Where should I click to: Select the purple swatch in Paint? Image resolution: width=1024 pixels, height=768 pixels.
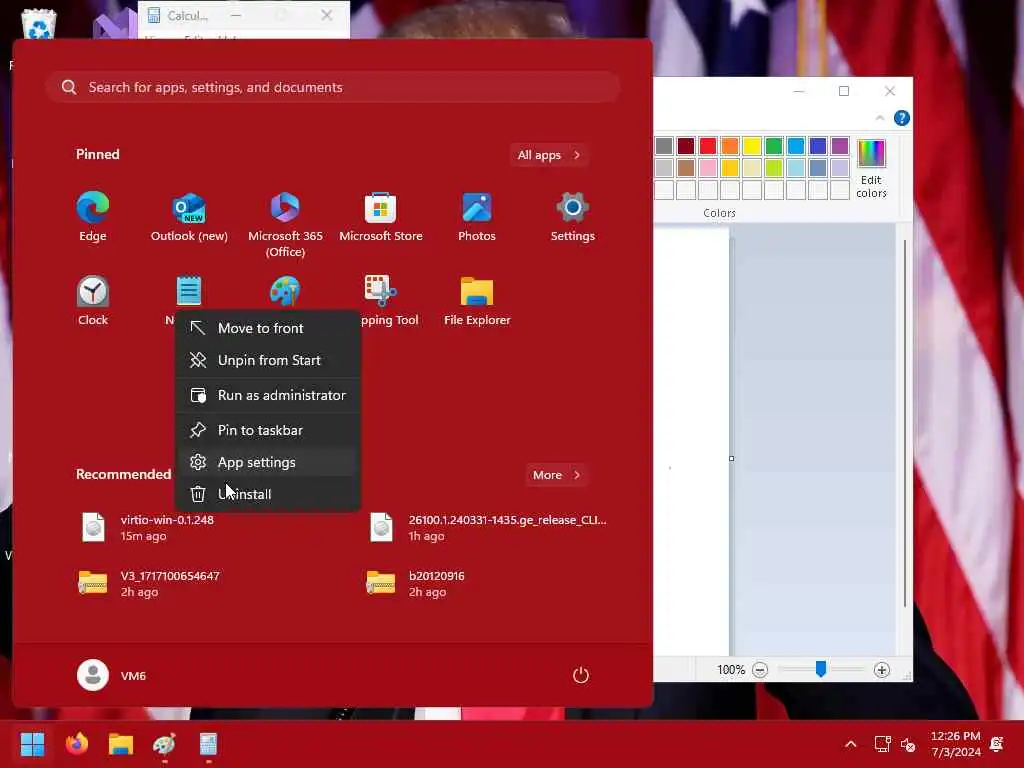pyautogui.click(x=840, y=146)
